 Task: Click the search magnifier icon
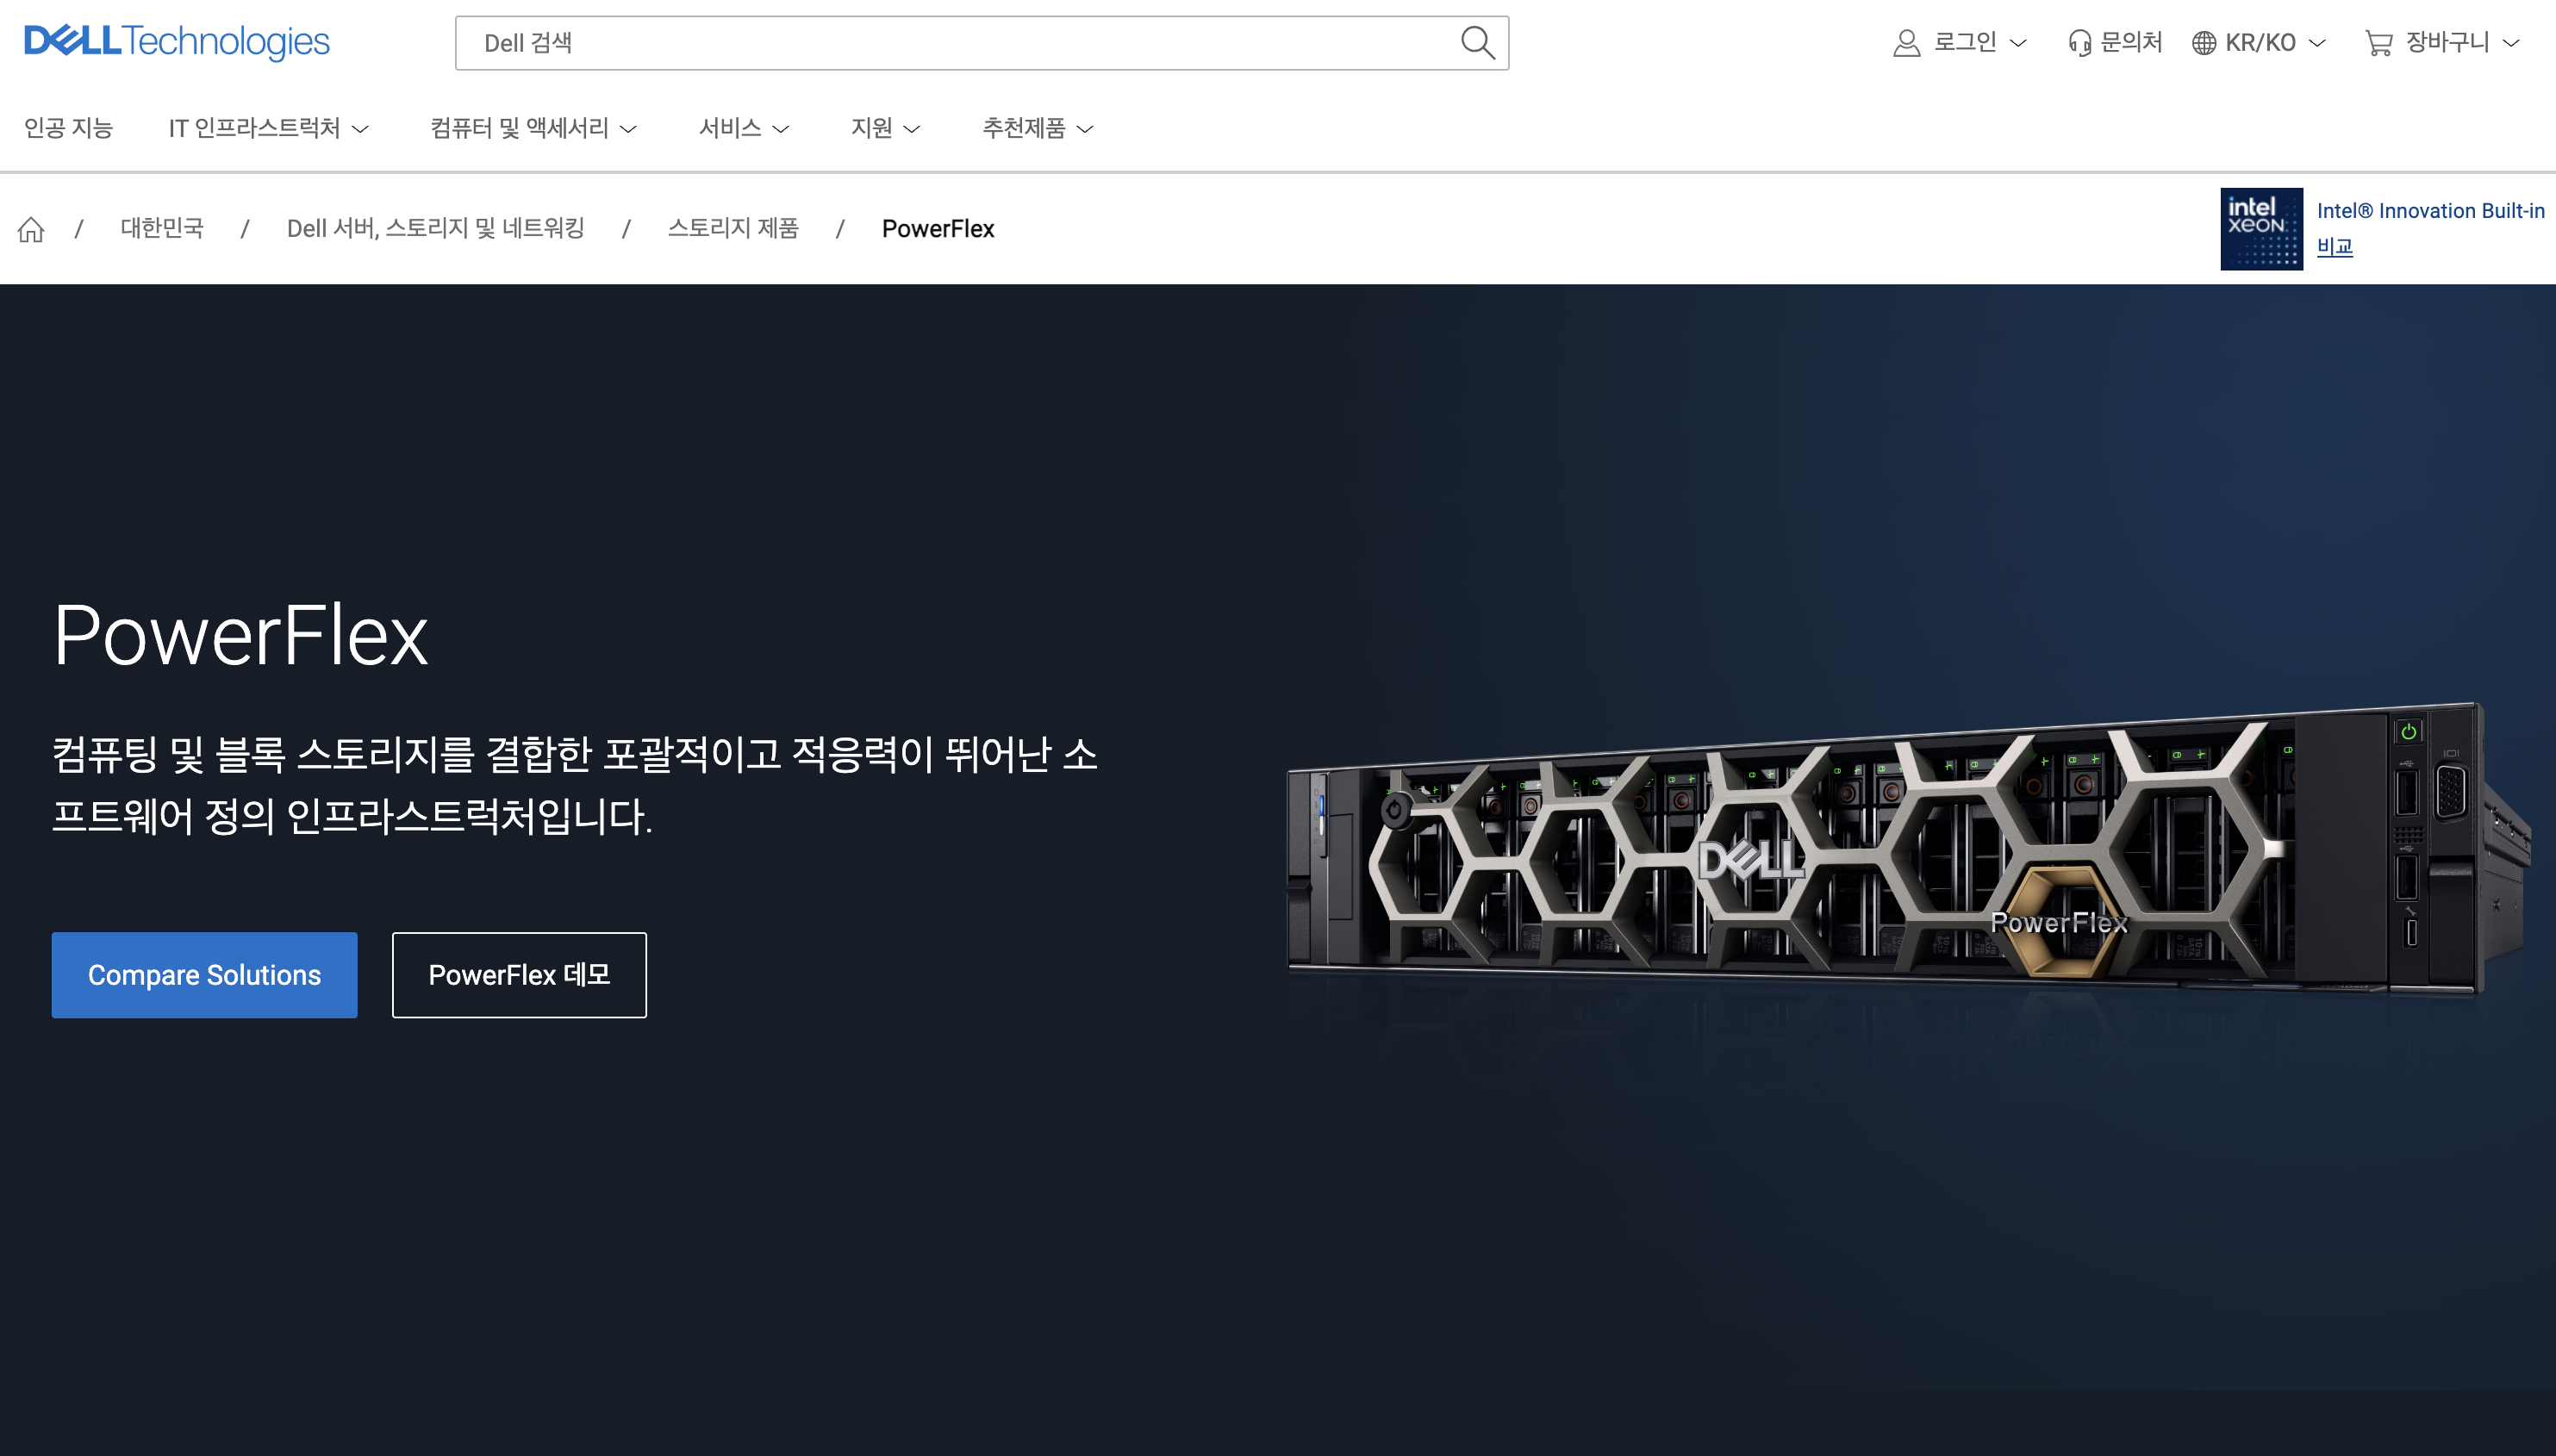click(1477, 43)
